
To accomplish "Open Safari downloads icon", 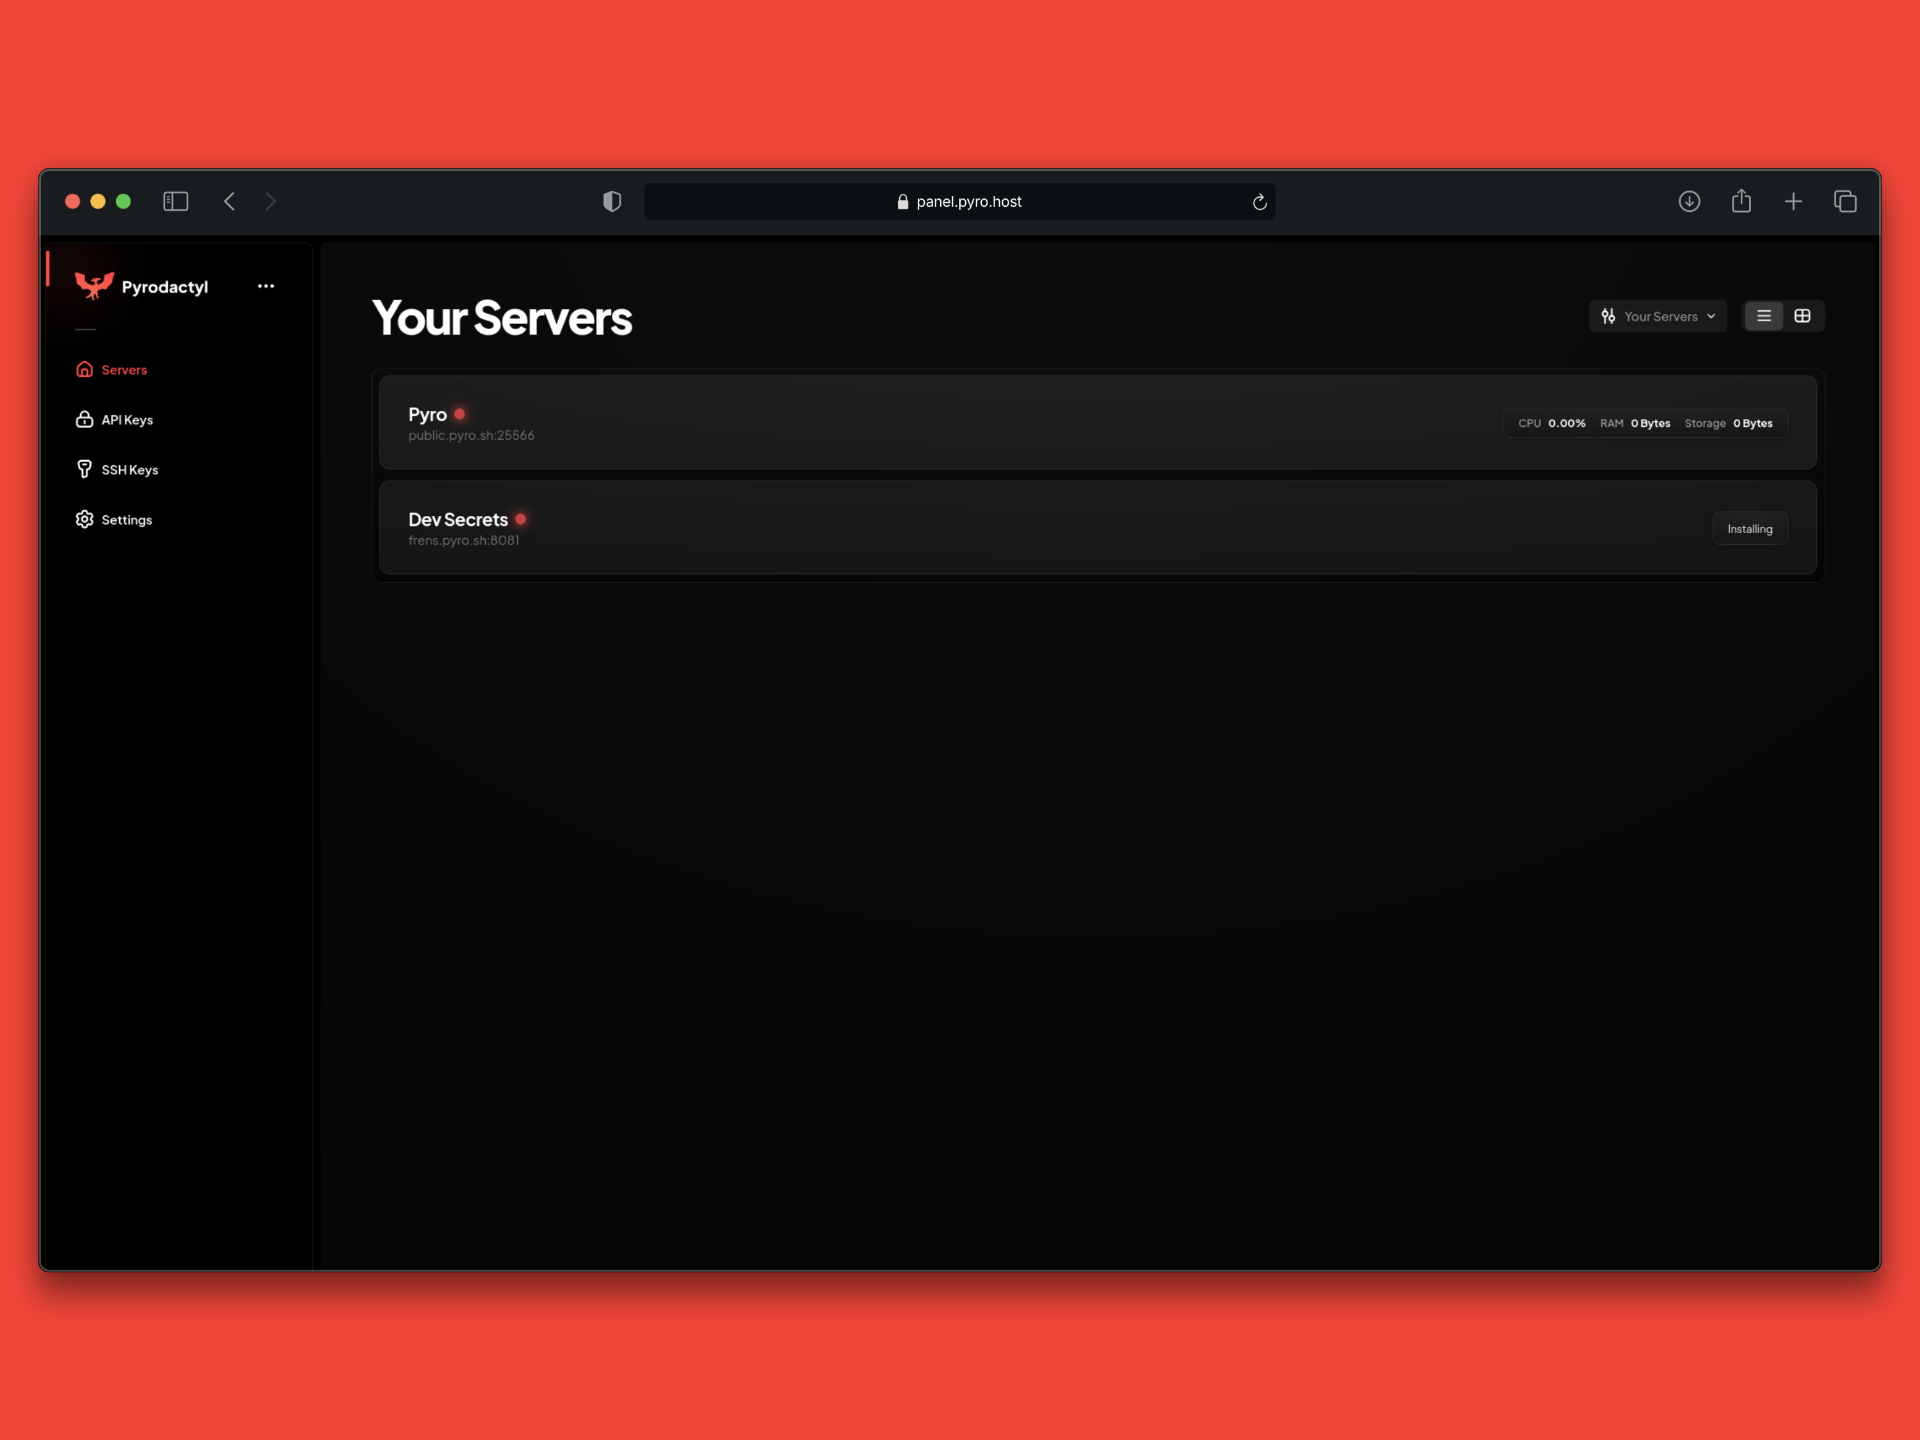I will point(1689,202).
